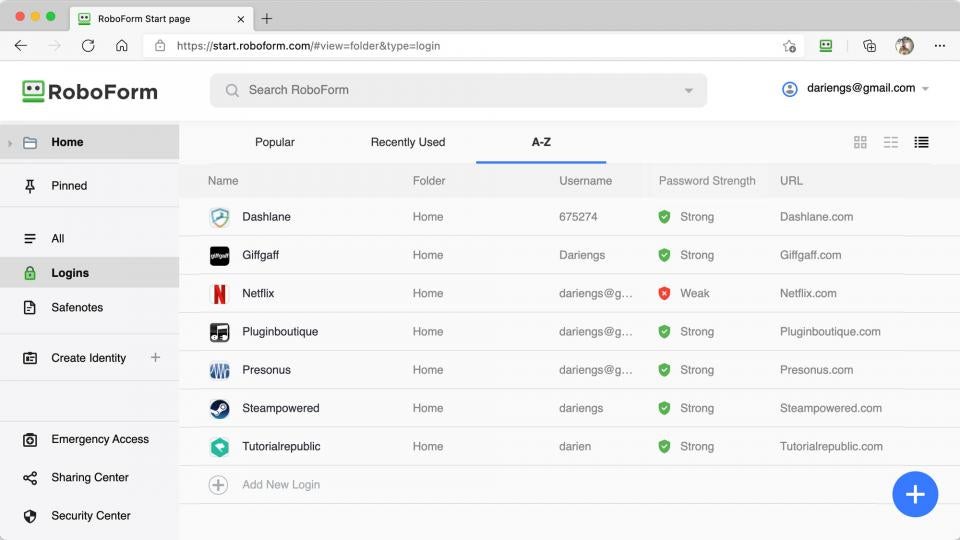Click the Add New Login text
The height and width of the screenshot is (540, 960).
tap(281, 485)
